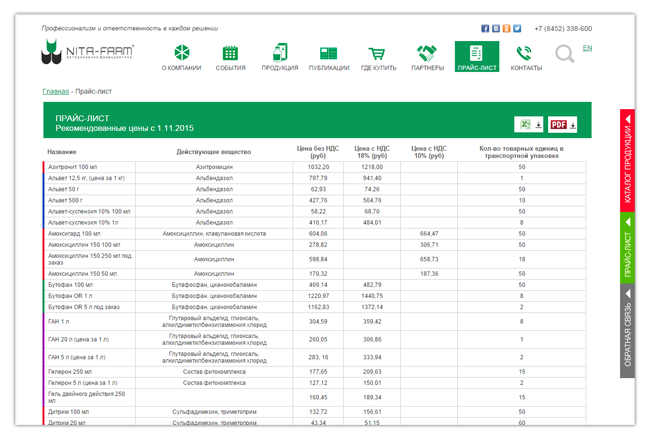Click the price cell 1440,75
The image size is (650, 438).
(x=372, y=296)
